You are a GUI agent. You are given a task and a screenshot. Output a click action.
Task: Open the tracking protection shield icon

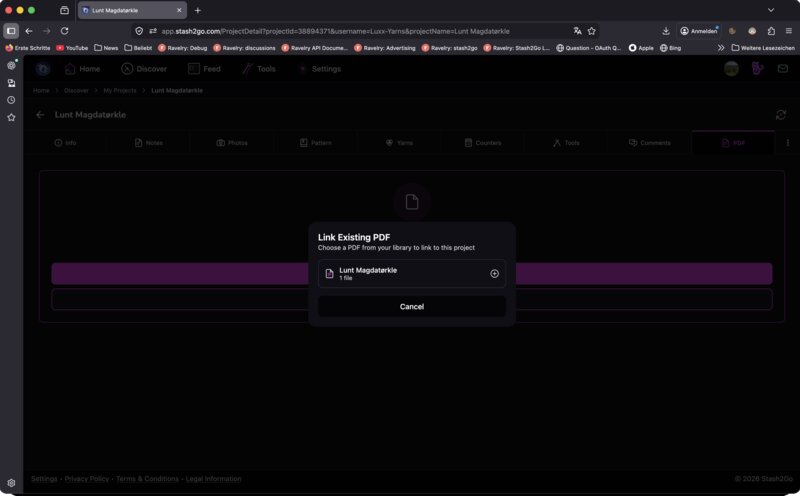tap(139, 31)
